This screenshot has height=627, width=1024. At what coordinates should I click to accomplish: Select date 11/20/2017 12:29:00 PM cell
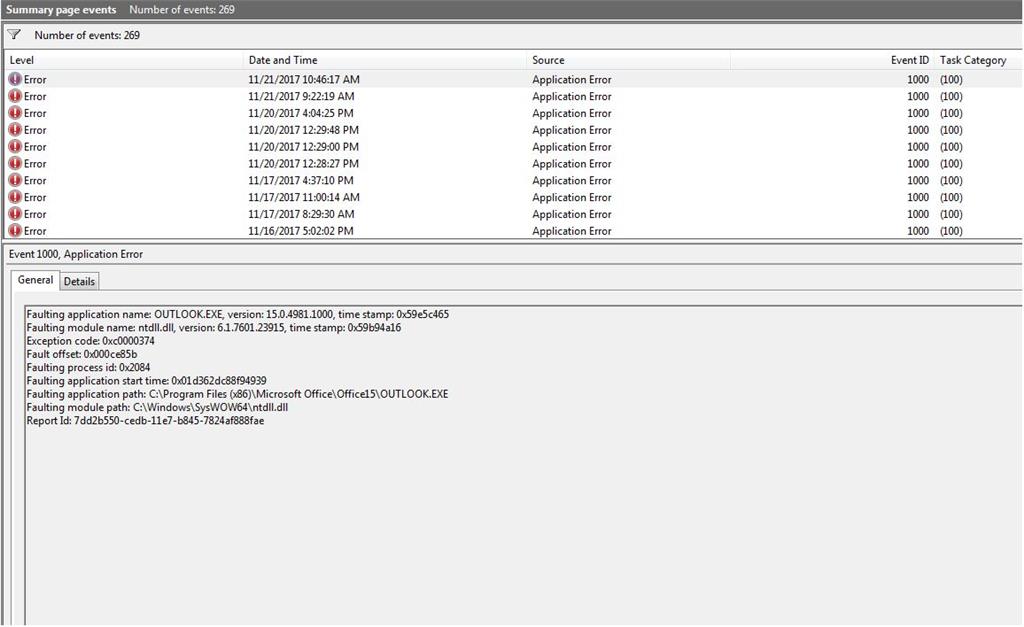click(x=303, y=147)
